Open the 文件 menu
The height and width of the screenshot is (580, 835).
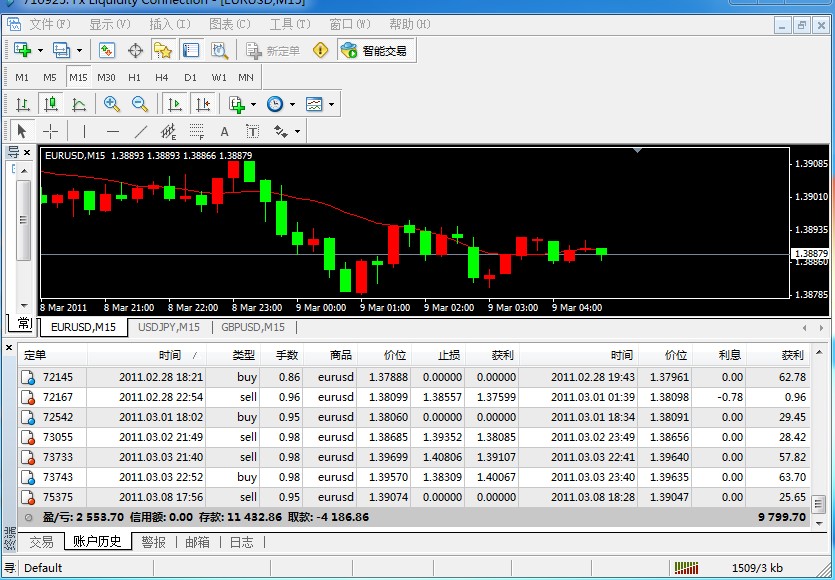50,24
